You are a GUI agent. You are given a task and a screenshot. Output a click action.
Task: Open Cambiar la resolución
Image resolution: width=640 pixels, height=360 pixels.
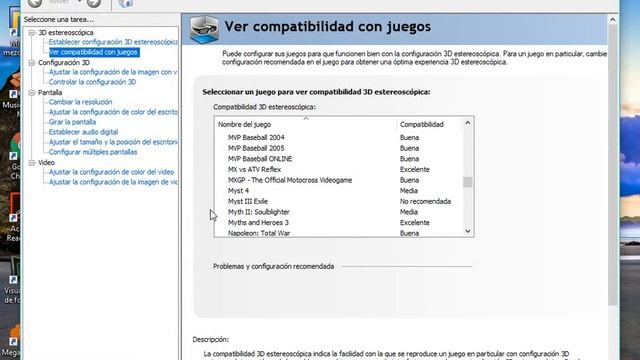point(80,102)
